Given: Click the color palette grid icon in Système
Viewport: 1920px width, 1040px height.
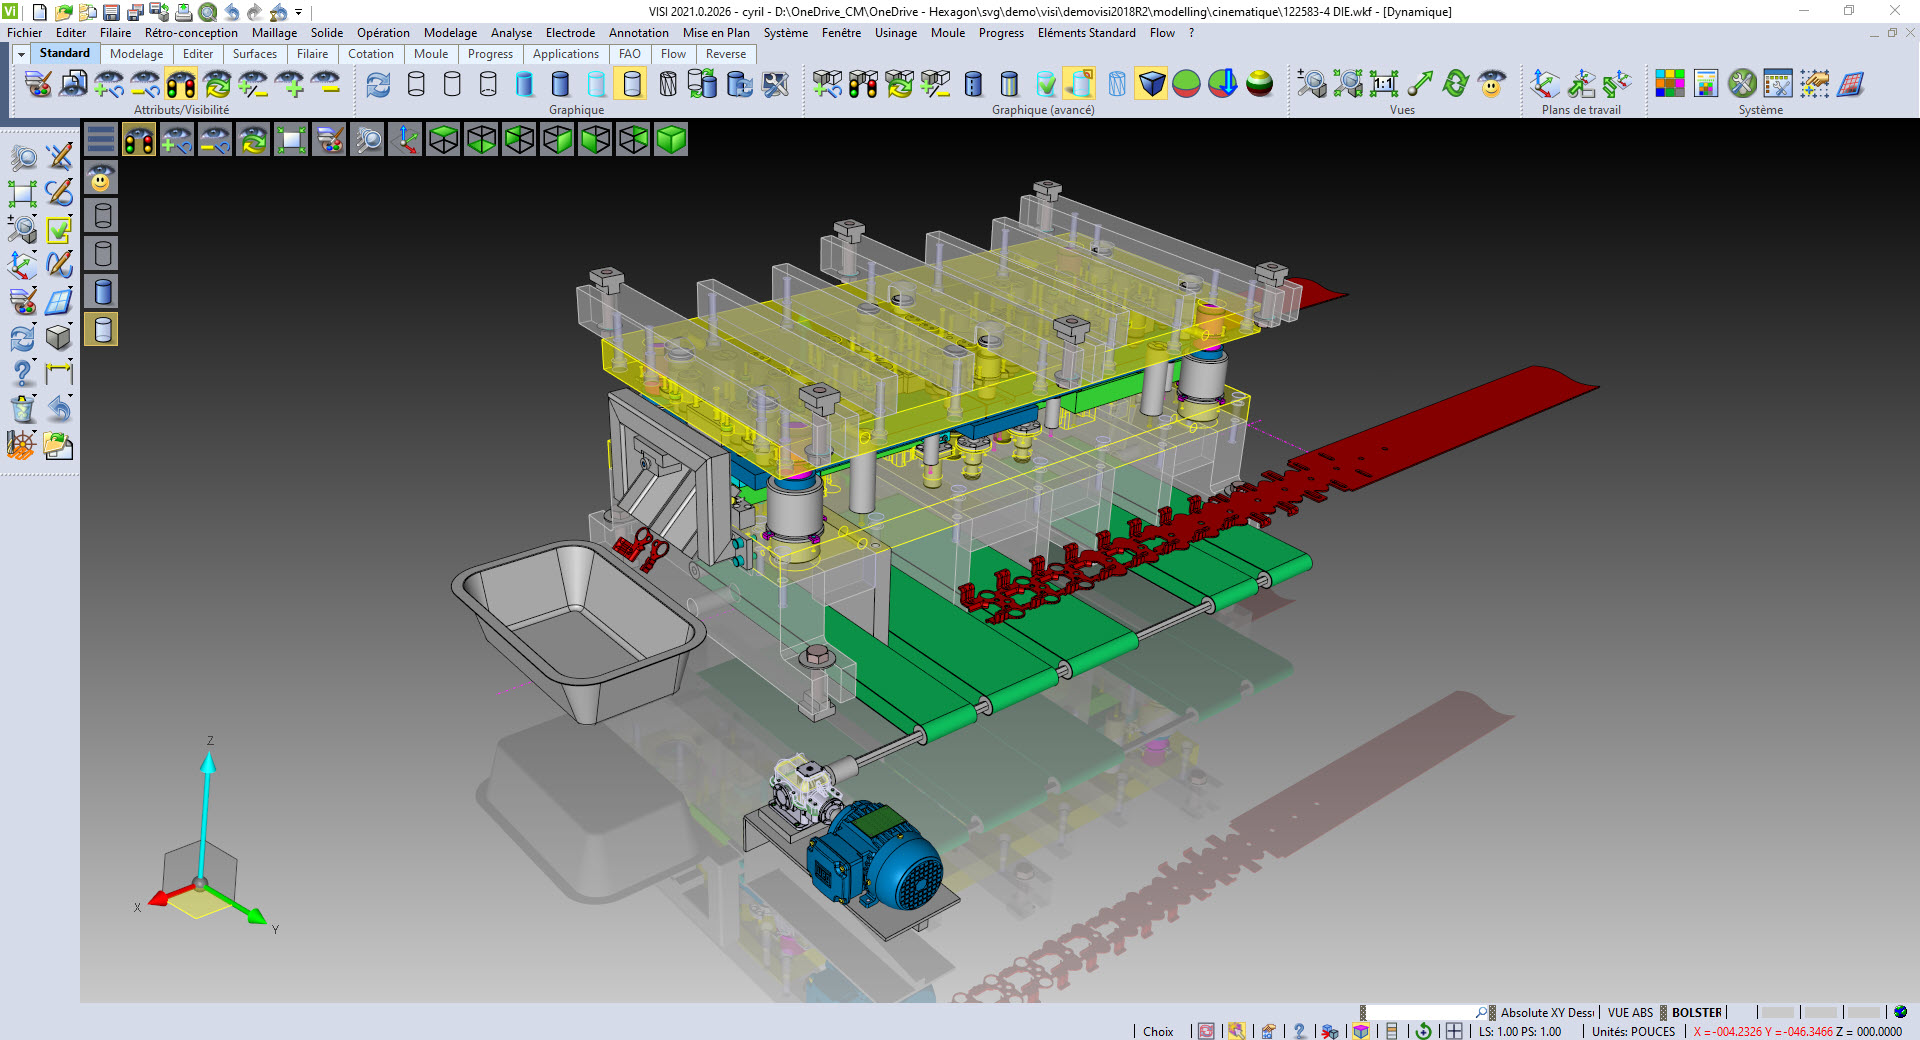Looking at the screenshot, I should [x=1669, y=84].
